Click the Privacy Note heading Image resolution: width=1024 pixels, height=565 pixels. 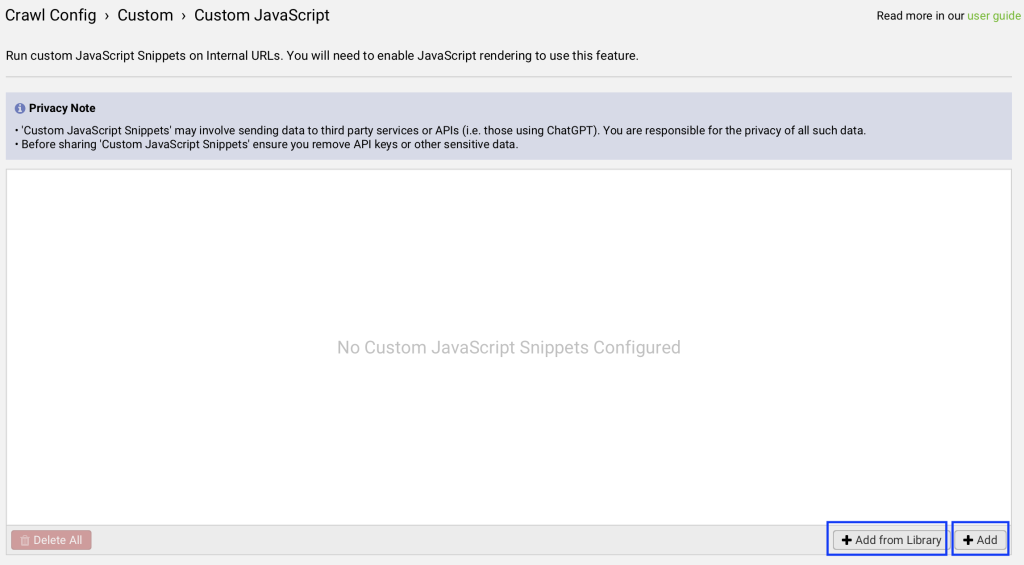[62, 108]
